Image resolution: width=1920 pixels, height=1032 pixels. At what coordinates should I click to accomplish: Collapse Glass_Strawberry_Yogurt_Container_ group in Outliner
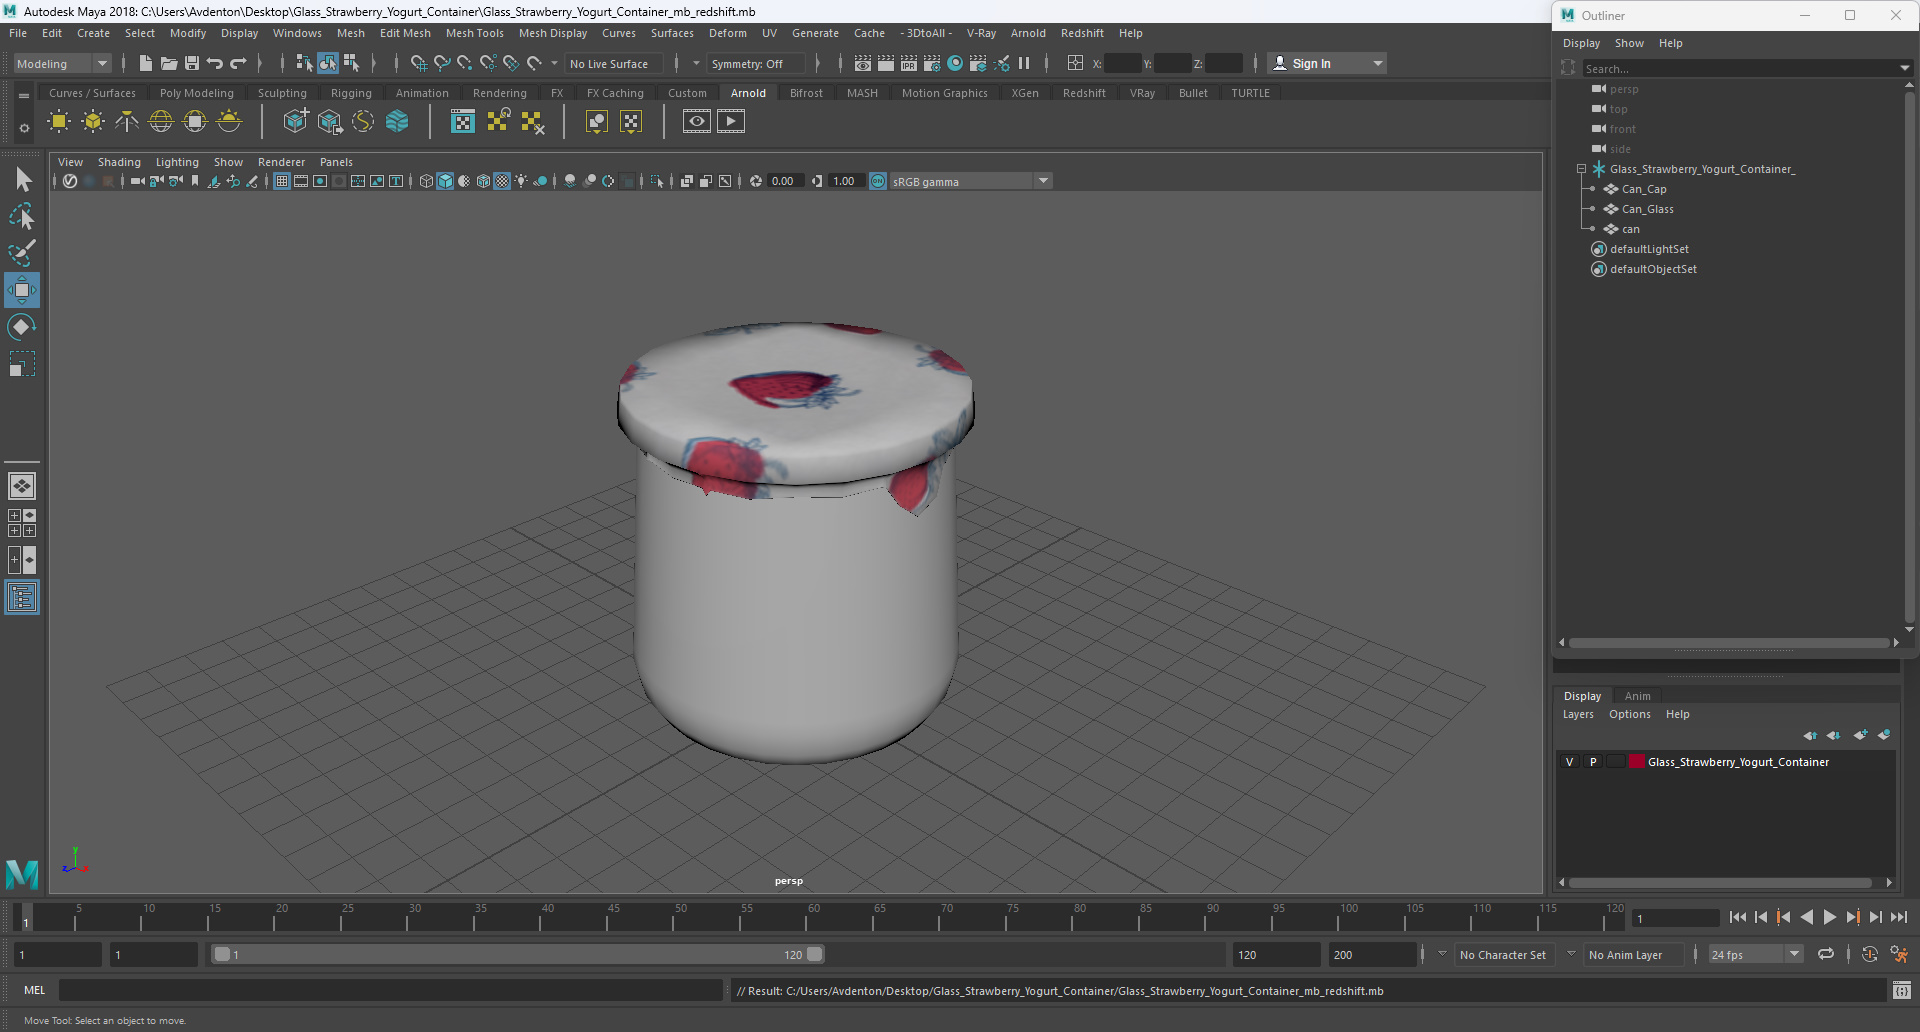click(x=1581, y=169)
